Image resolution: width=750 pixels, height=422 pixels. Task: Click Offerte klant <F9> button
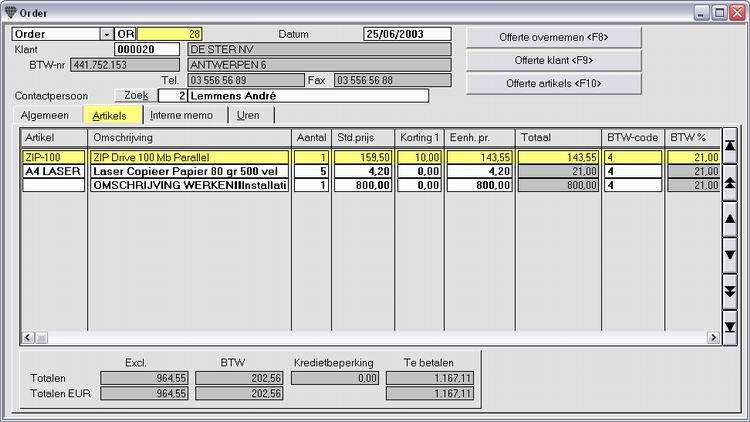coord(553,60)
